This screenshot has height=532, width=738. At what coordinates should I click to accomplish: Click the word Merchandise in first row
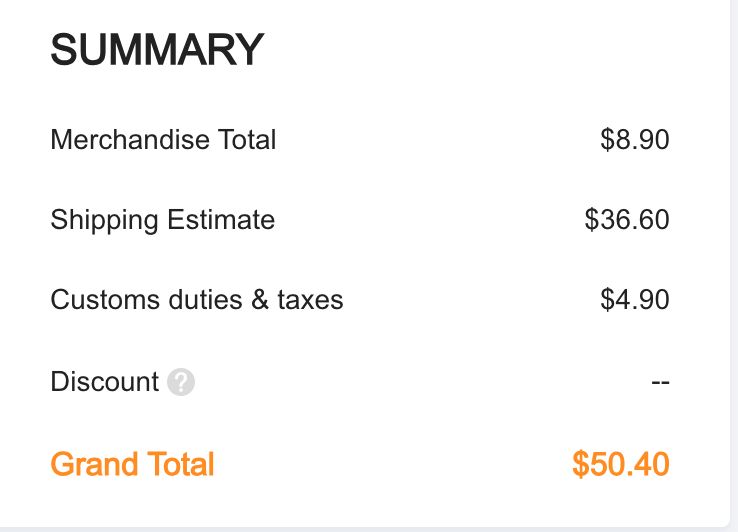[x=130, y=140]
